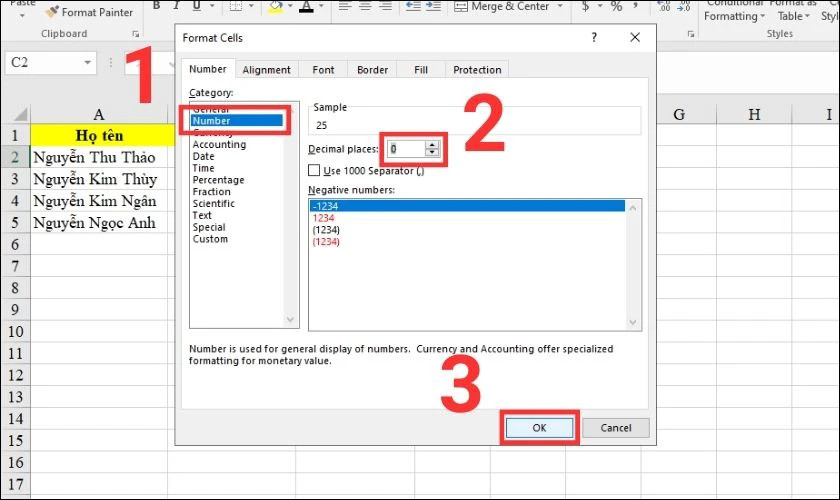The width and height of the screenshot is (840, 500).
Task: Decrease decimal places with down arrow
Action: coord(432,153)
